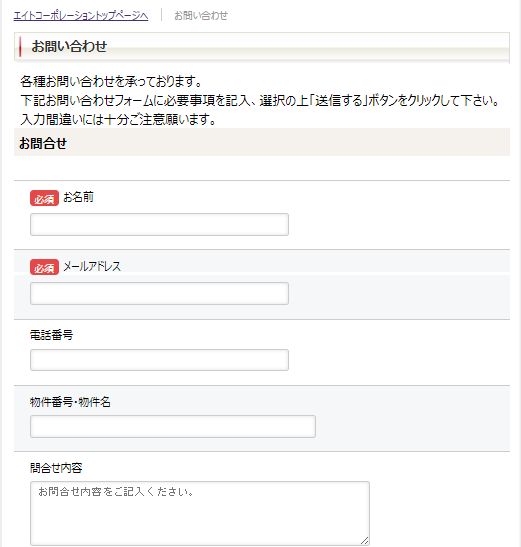Click the 物件番号・物件名 label

[x=70, y=402]
